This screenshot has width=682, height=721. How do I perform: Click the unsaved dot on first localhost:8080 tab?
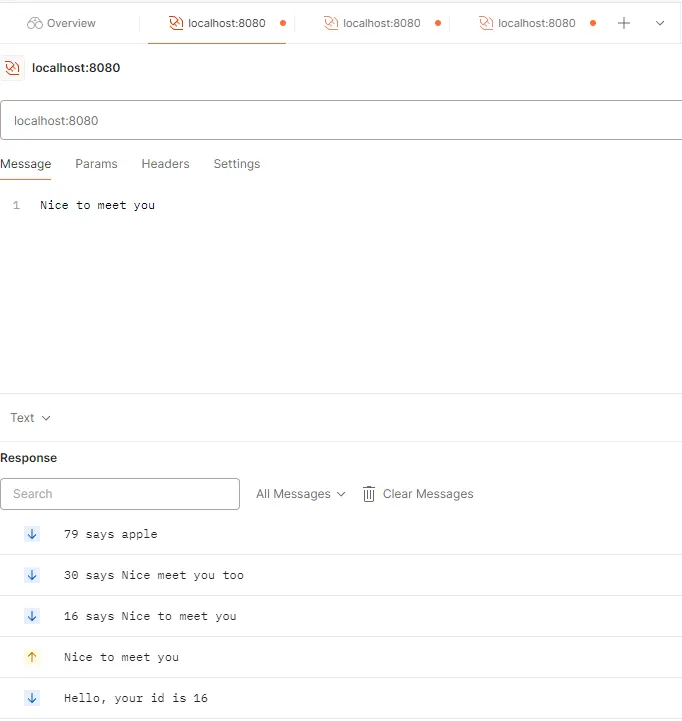pos(283,23)
